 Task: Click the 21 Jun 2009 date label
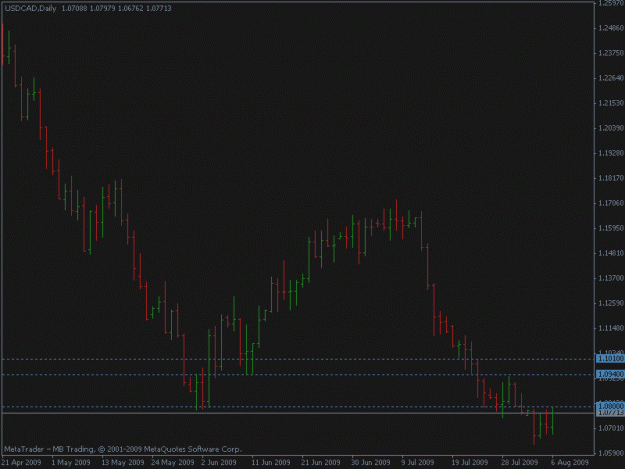coord(321,463)
